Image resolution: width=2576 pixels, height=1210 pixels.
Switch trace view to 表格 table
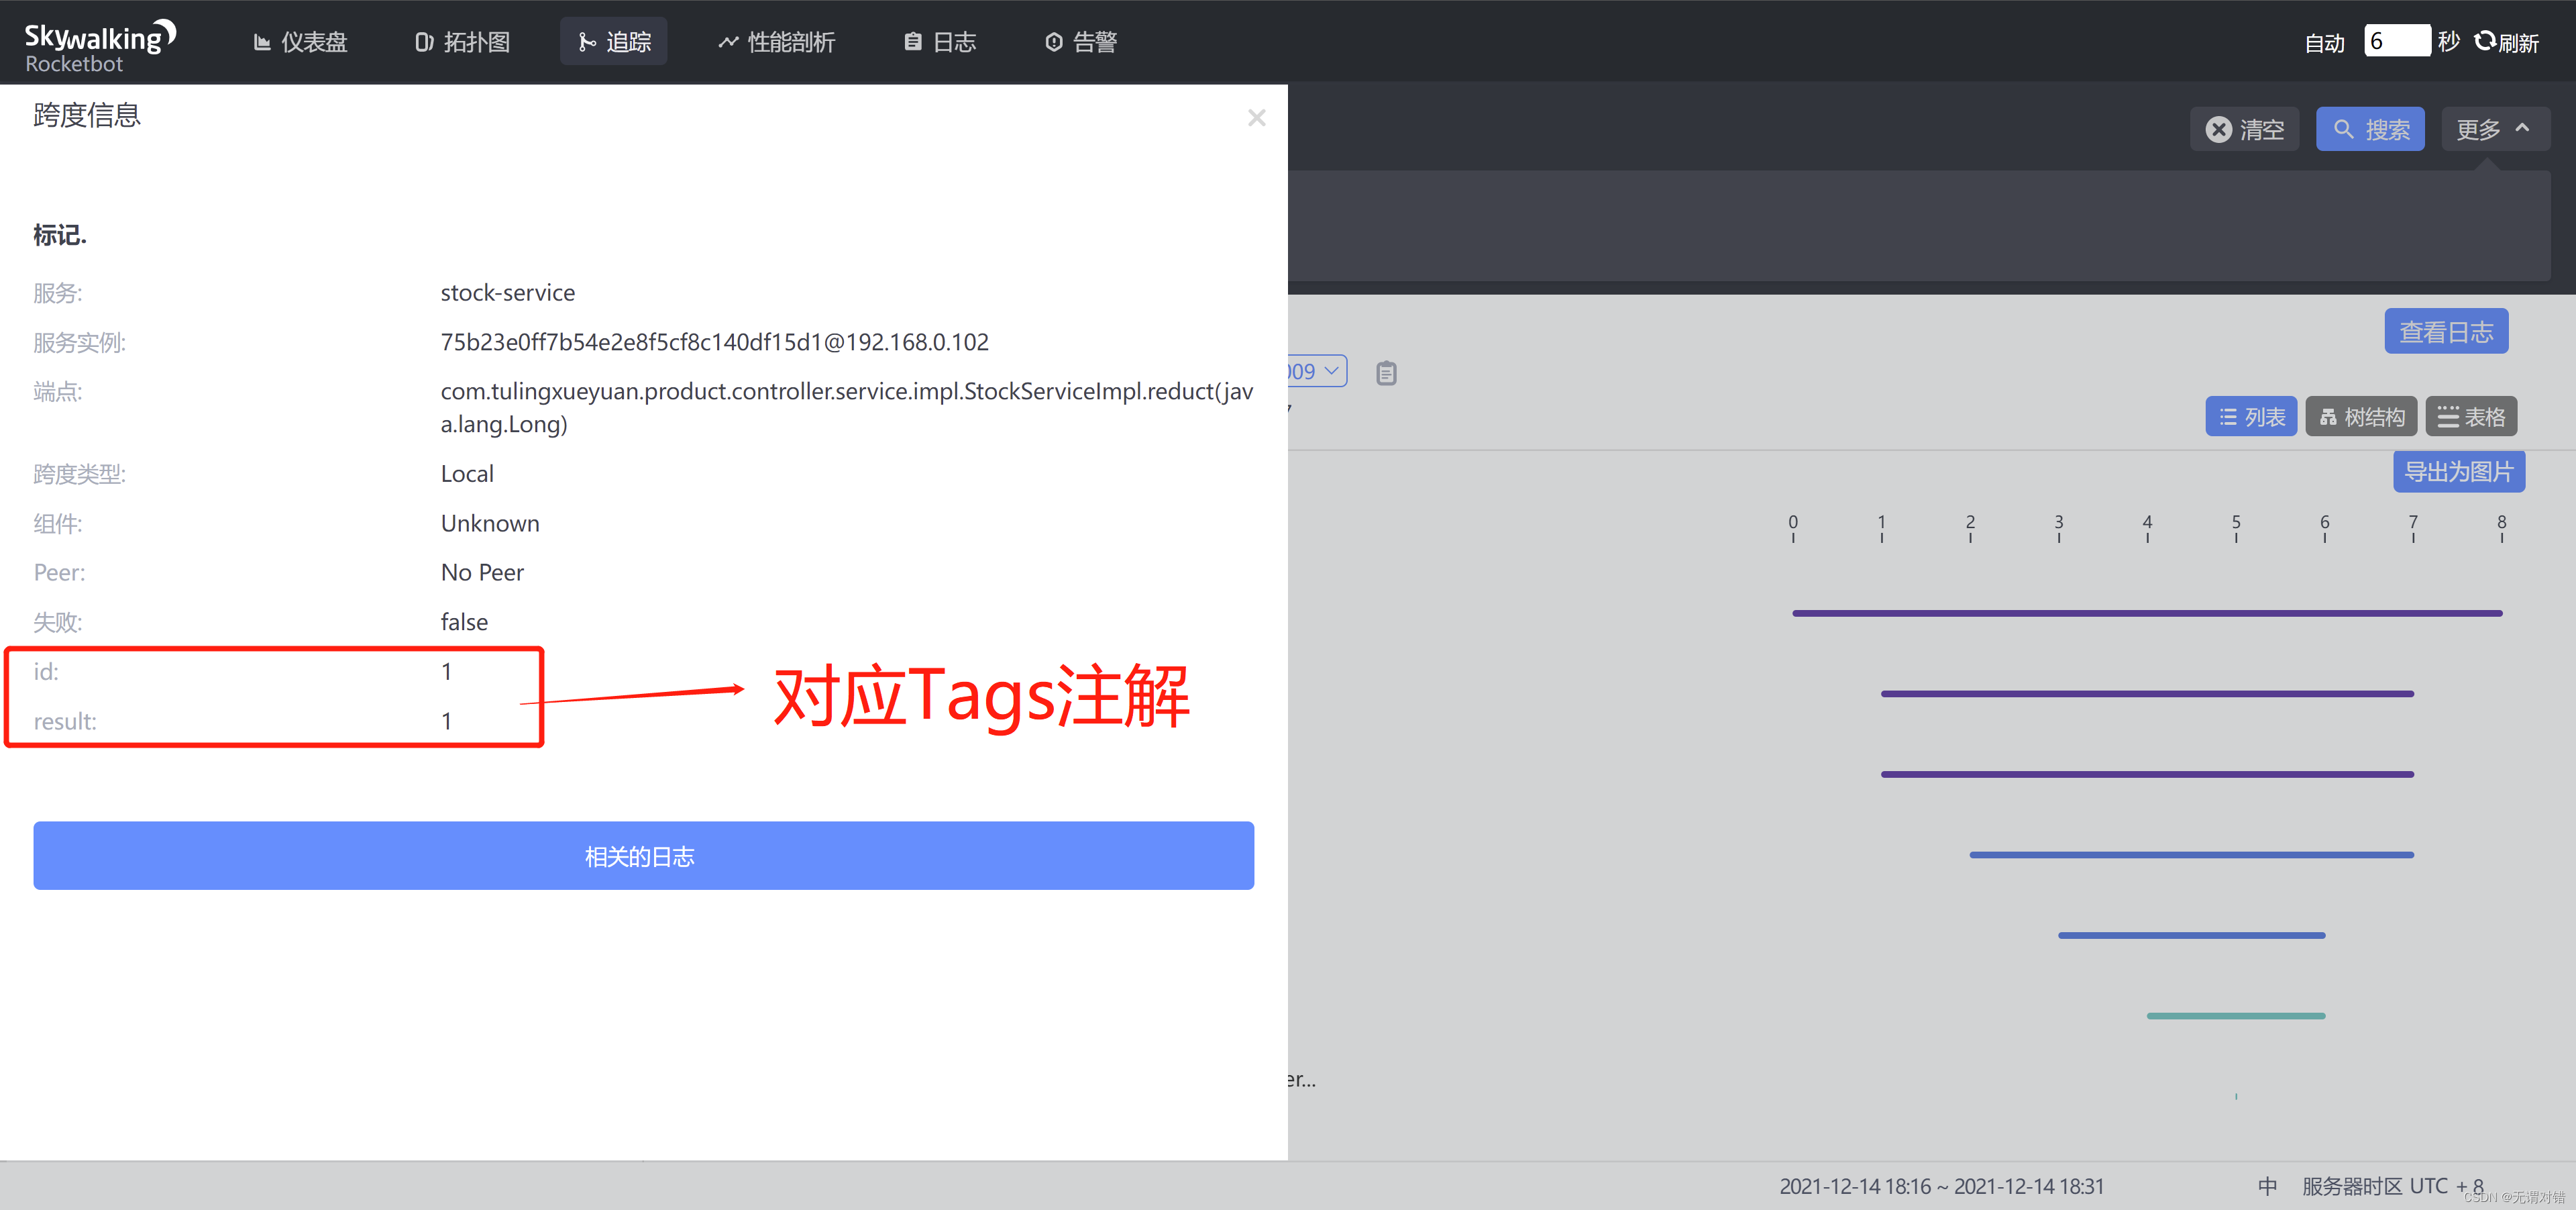(2471, 417)
